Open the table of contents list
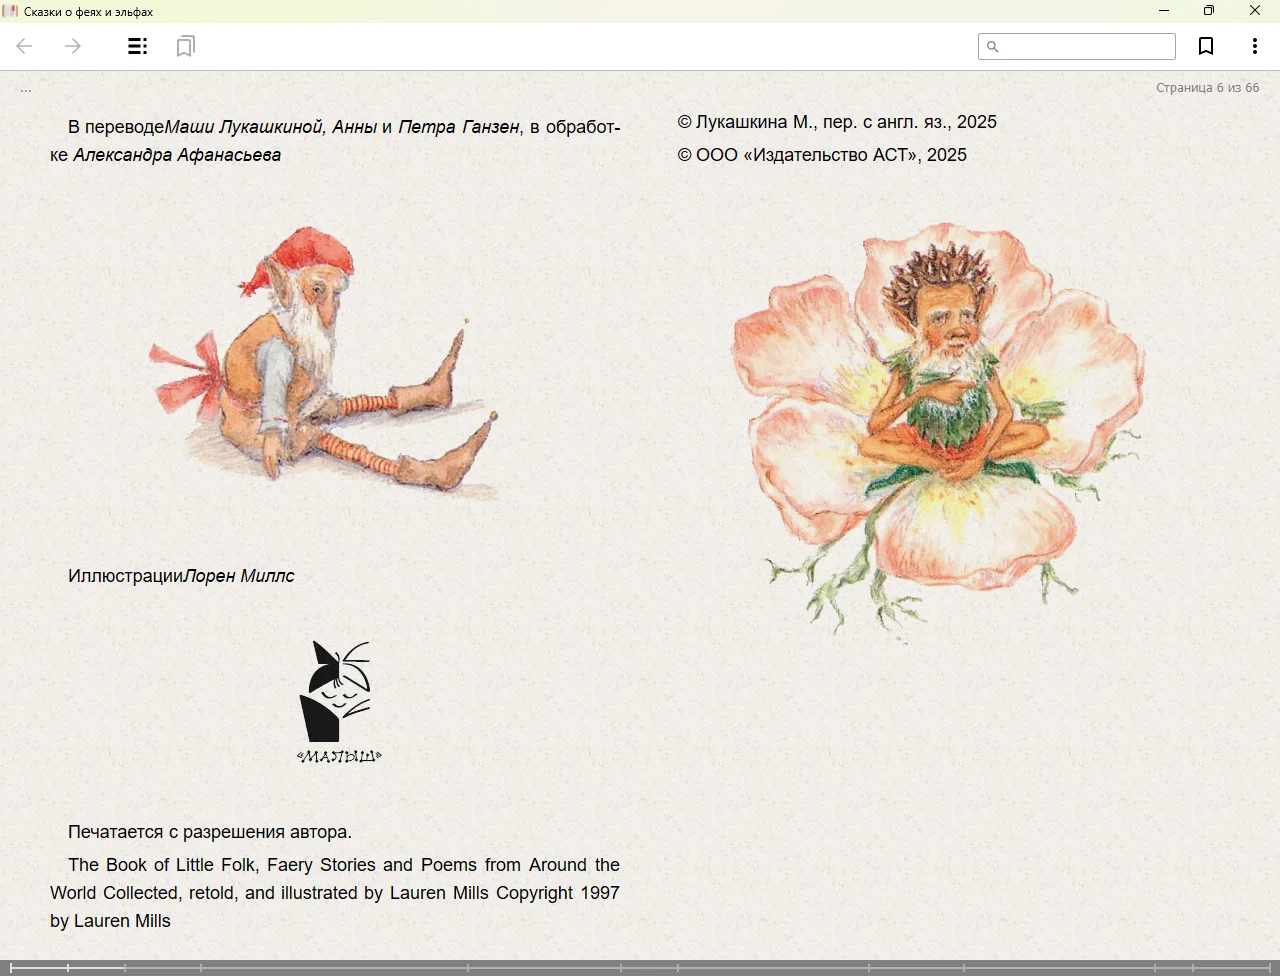This screenshot has height=976, width=1280. 138,46
